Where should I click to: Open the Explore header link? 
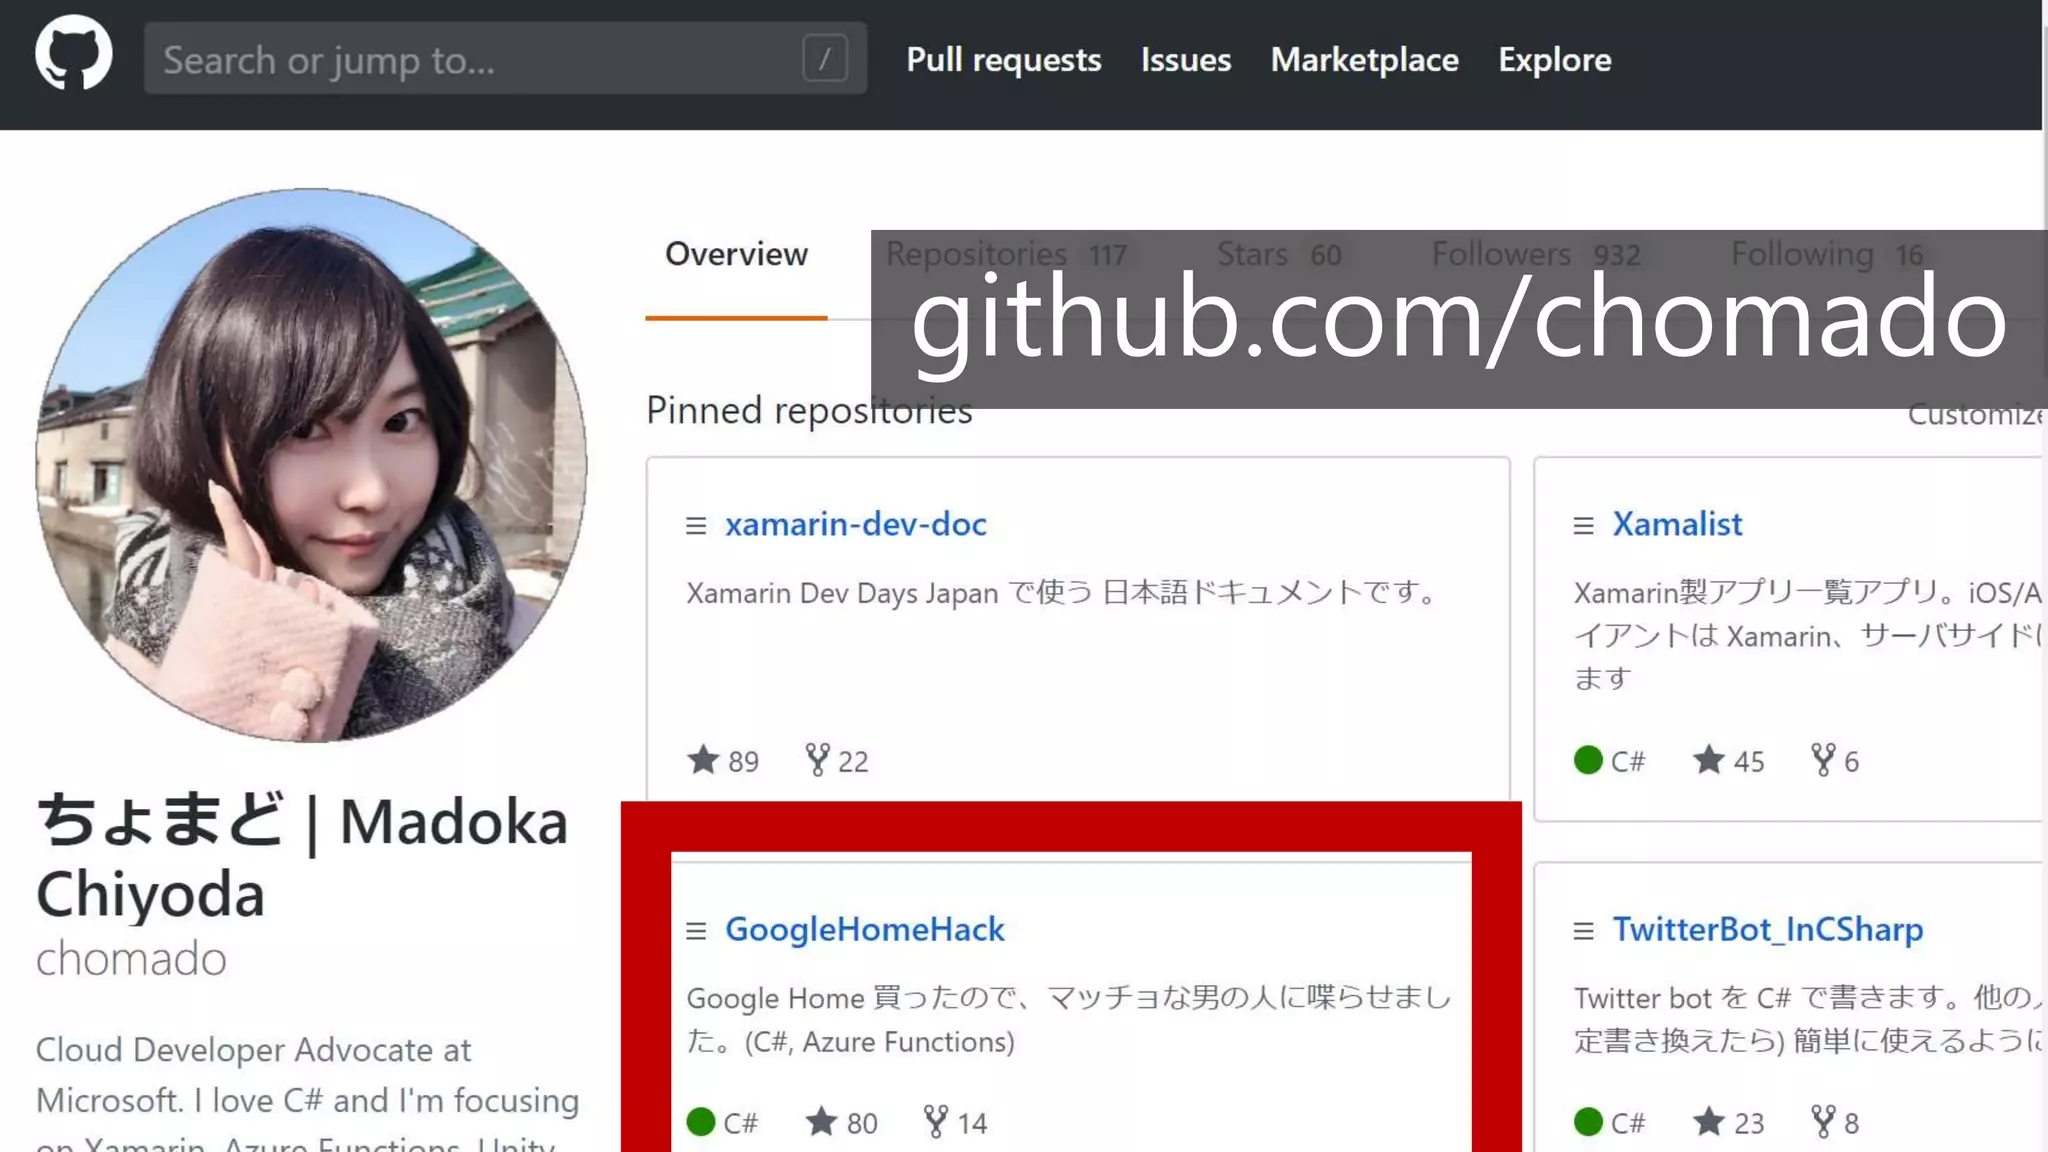point(1554,60)
